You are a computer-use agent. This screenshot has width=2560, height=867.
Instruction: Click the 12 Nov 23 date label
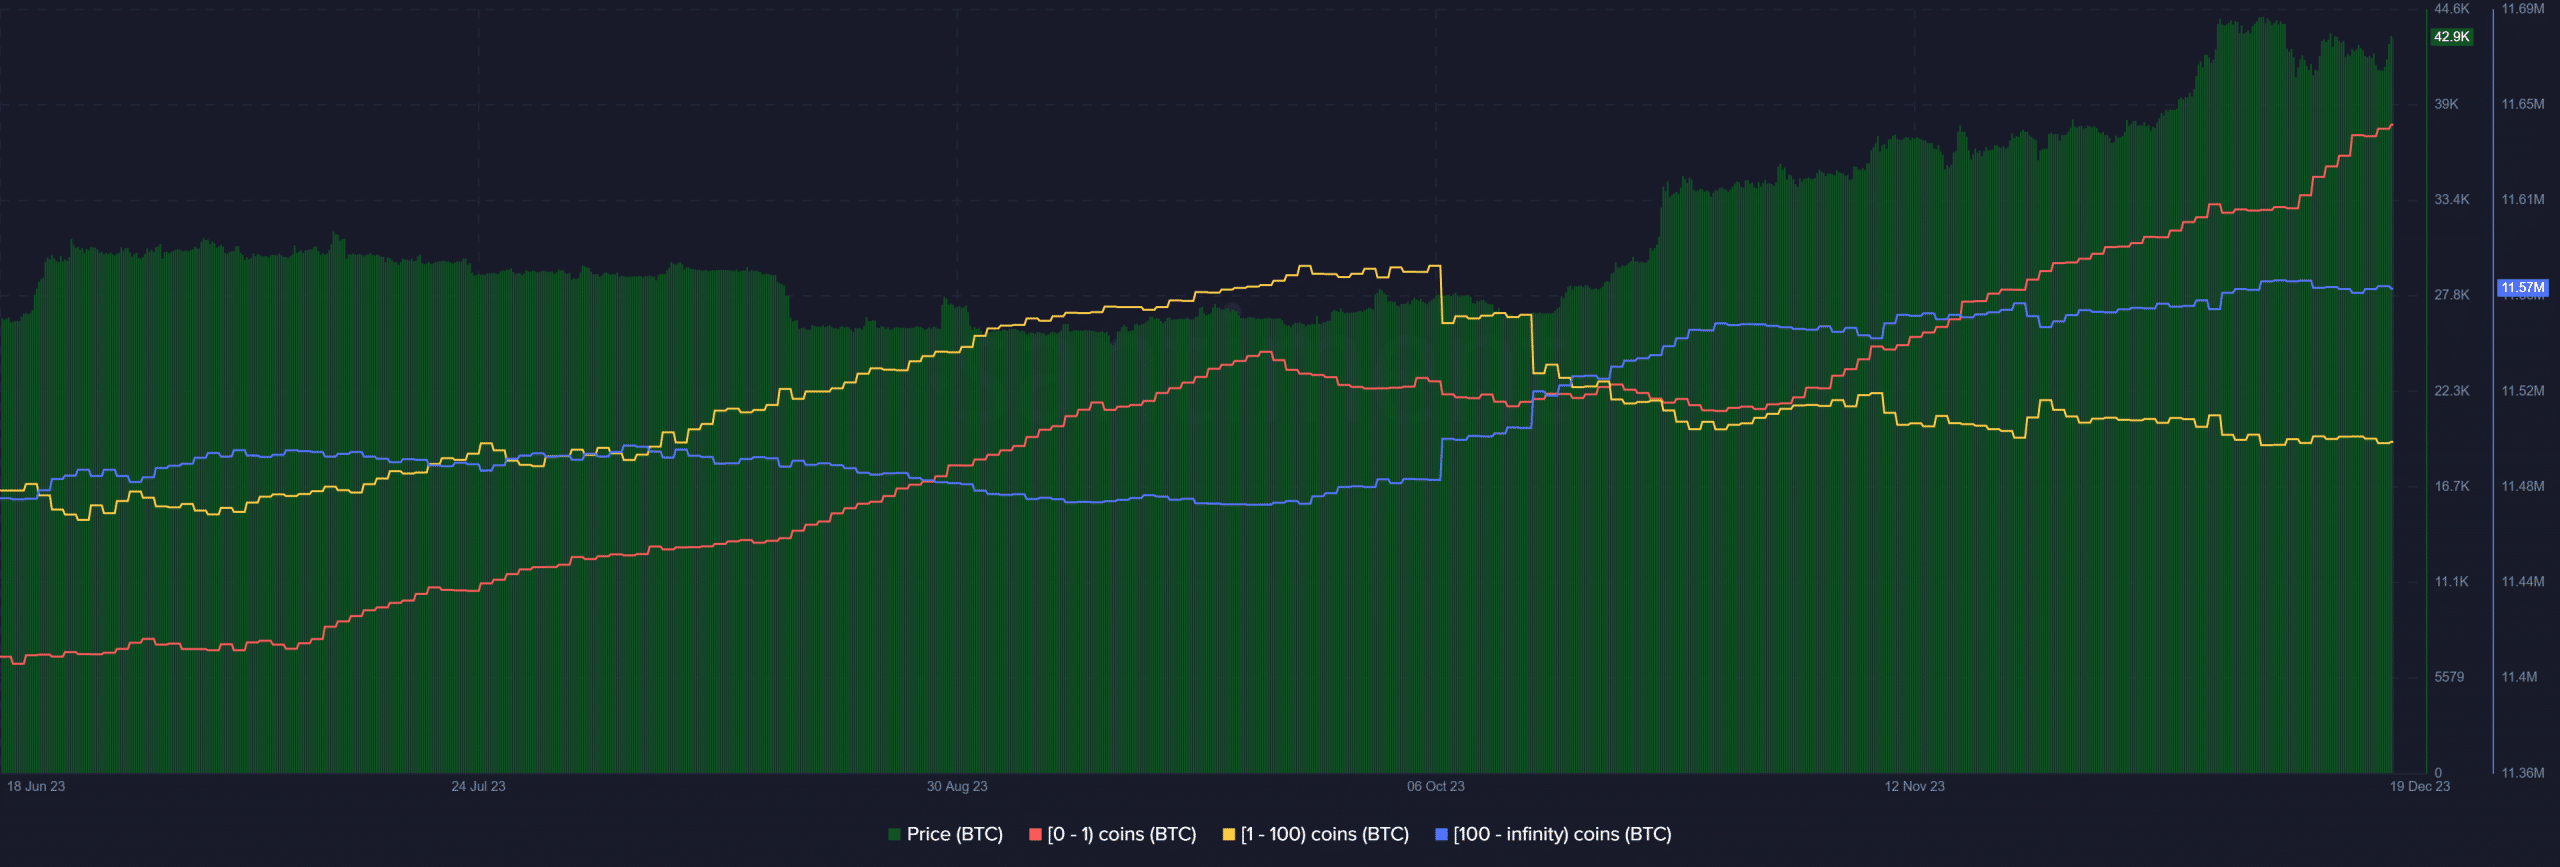point(1915,786)
